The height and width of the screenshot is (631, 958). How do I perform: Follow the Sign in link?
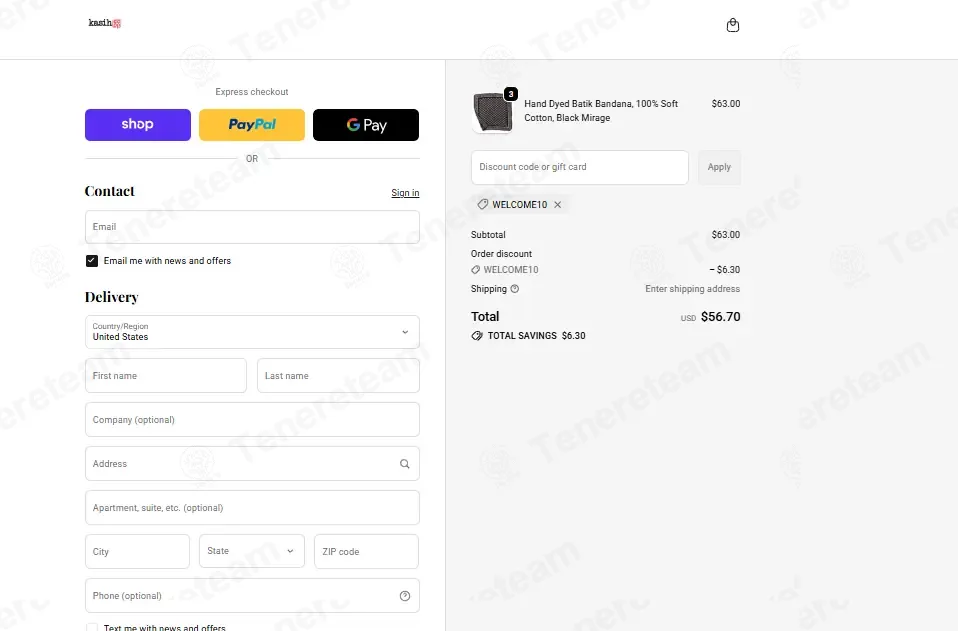(405, 193)
